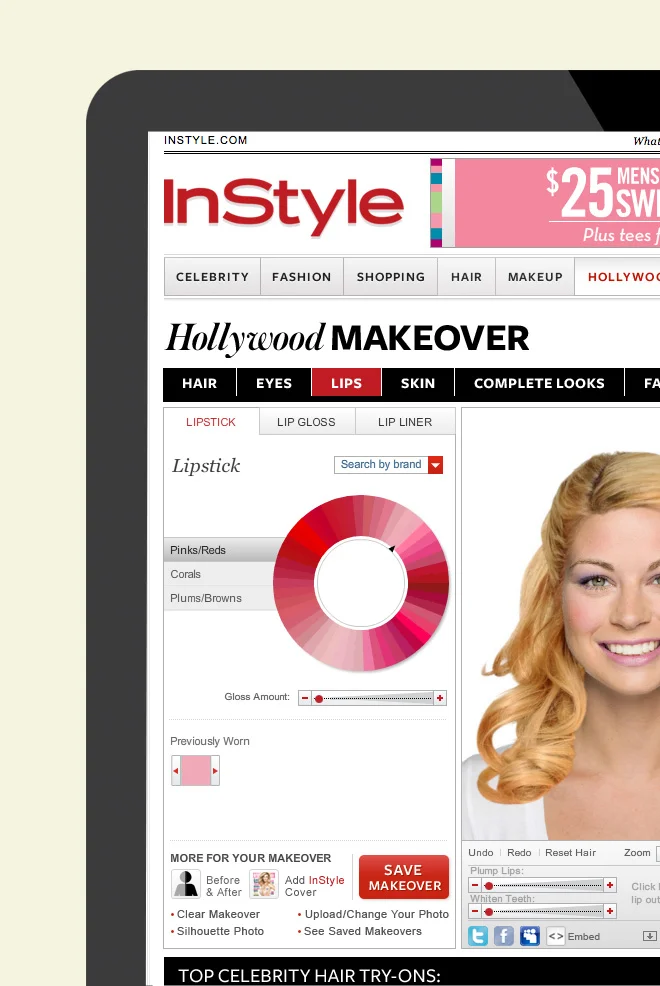This screenshot has width=660, height=986.
Task: Open Shopping in site navigation
Action: click(x=391, y=277)
